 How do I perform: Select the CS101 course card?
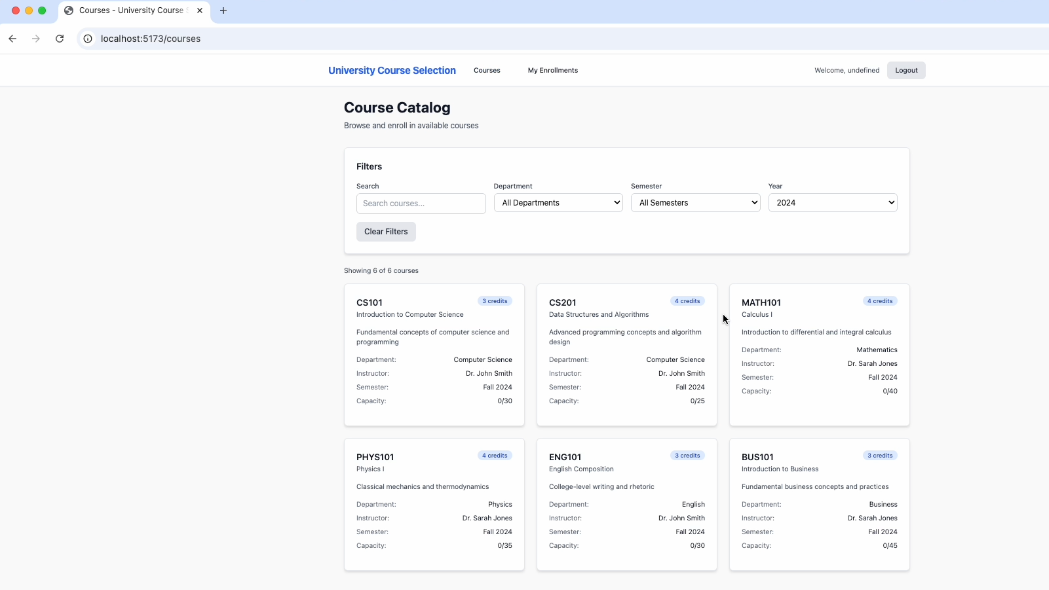pyautogui.click(x=434, y=354)
